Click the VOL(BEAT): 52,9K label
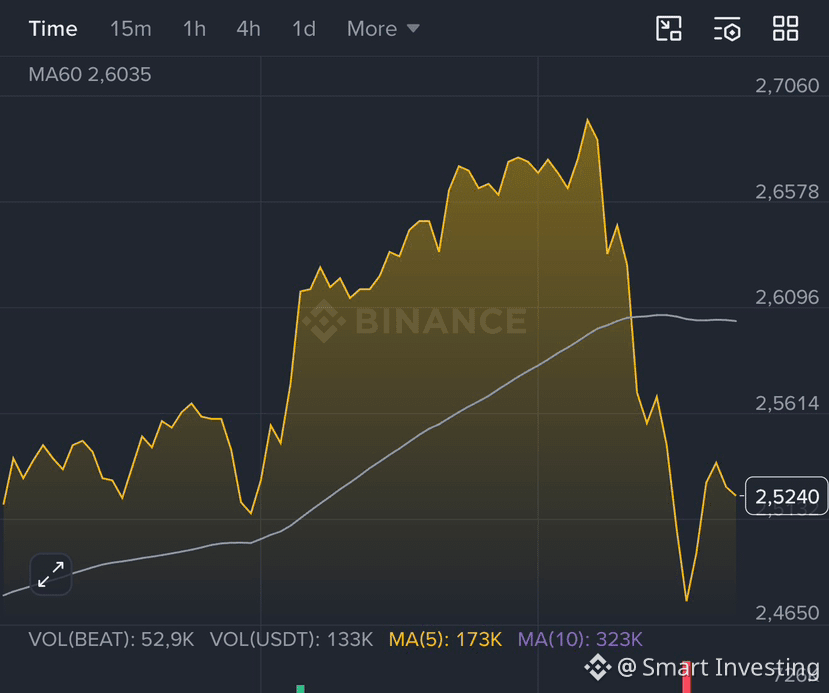The image size is (829, 693). [x=112, y=640]
